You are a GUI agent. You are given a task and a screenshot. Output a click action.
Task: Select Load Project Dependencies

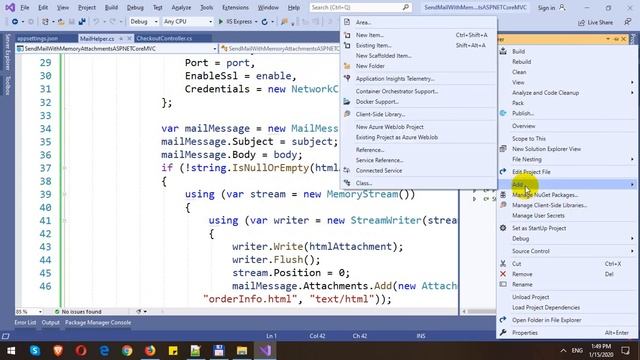pos(546,307)
